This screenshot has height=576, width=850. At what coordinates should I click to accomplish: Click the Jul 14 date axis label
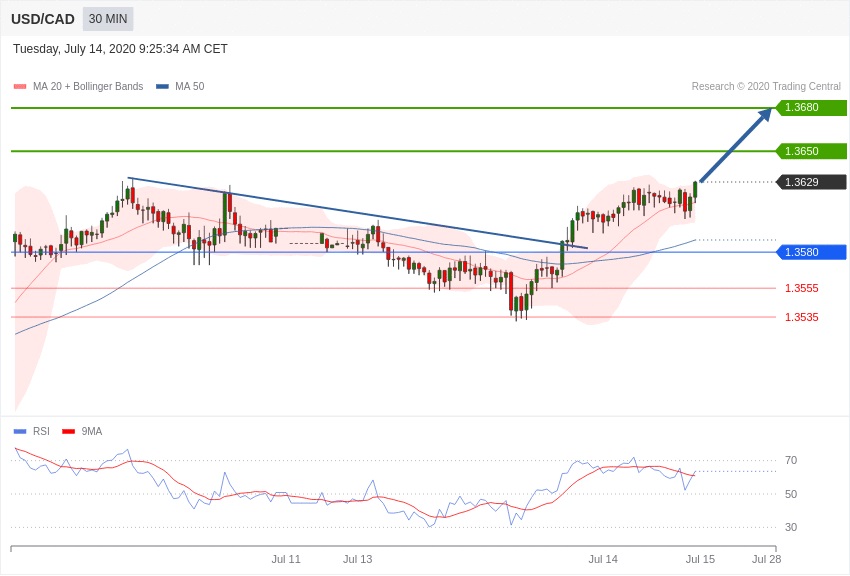603,559
